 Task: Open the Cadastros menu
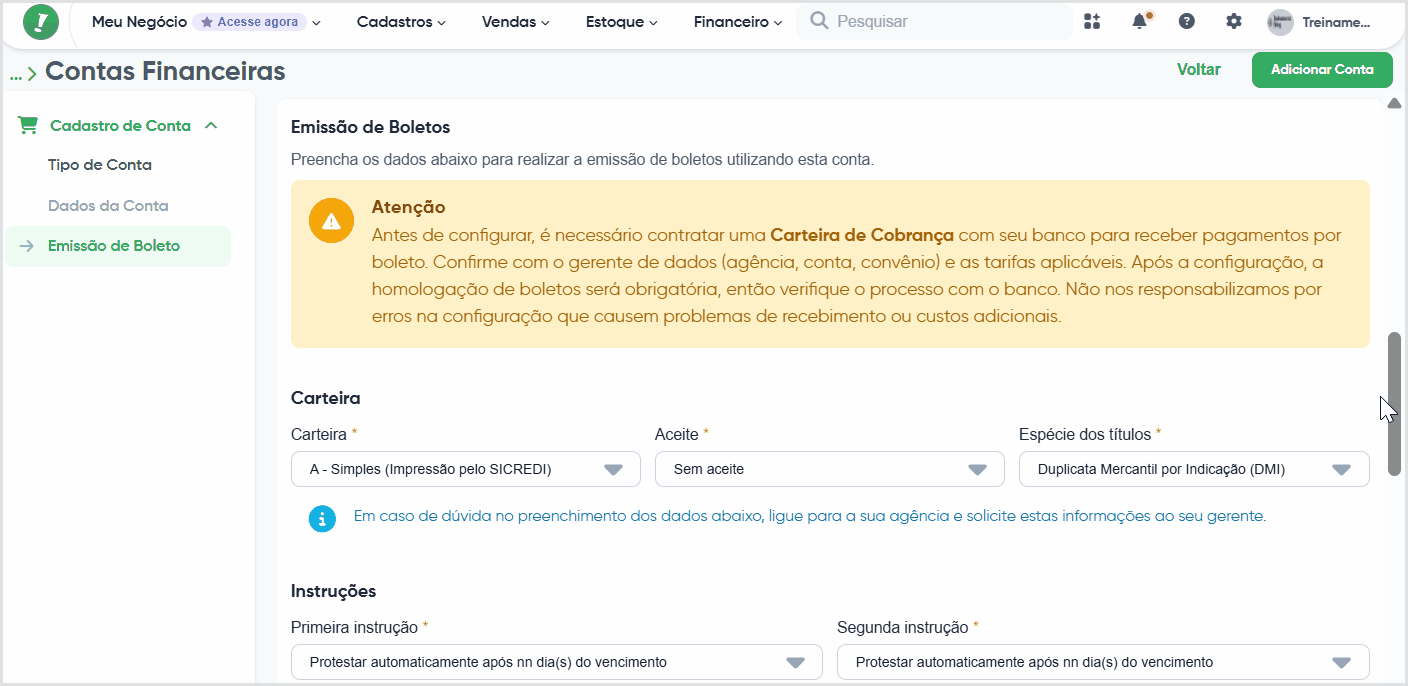(x=401, y=21)
